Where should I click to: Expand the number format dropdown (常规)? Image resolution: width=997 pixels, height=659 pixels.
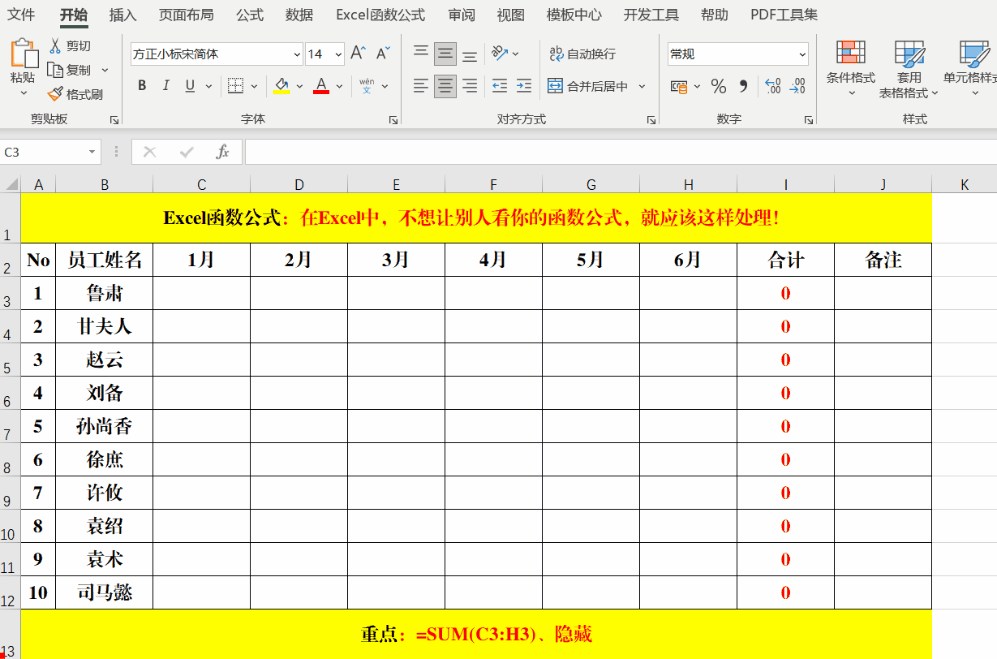pos(802,54)
